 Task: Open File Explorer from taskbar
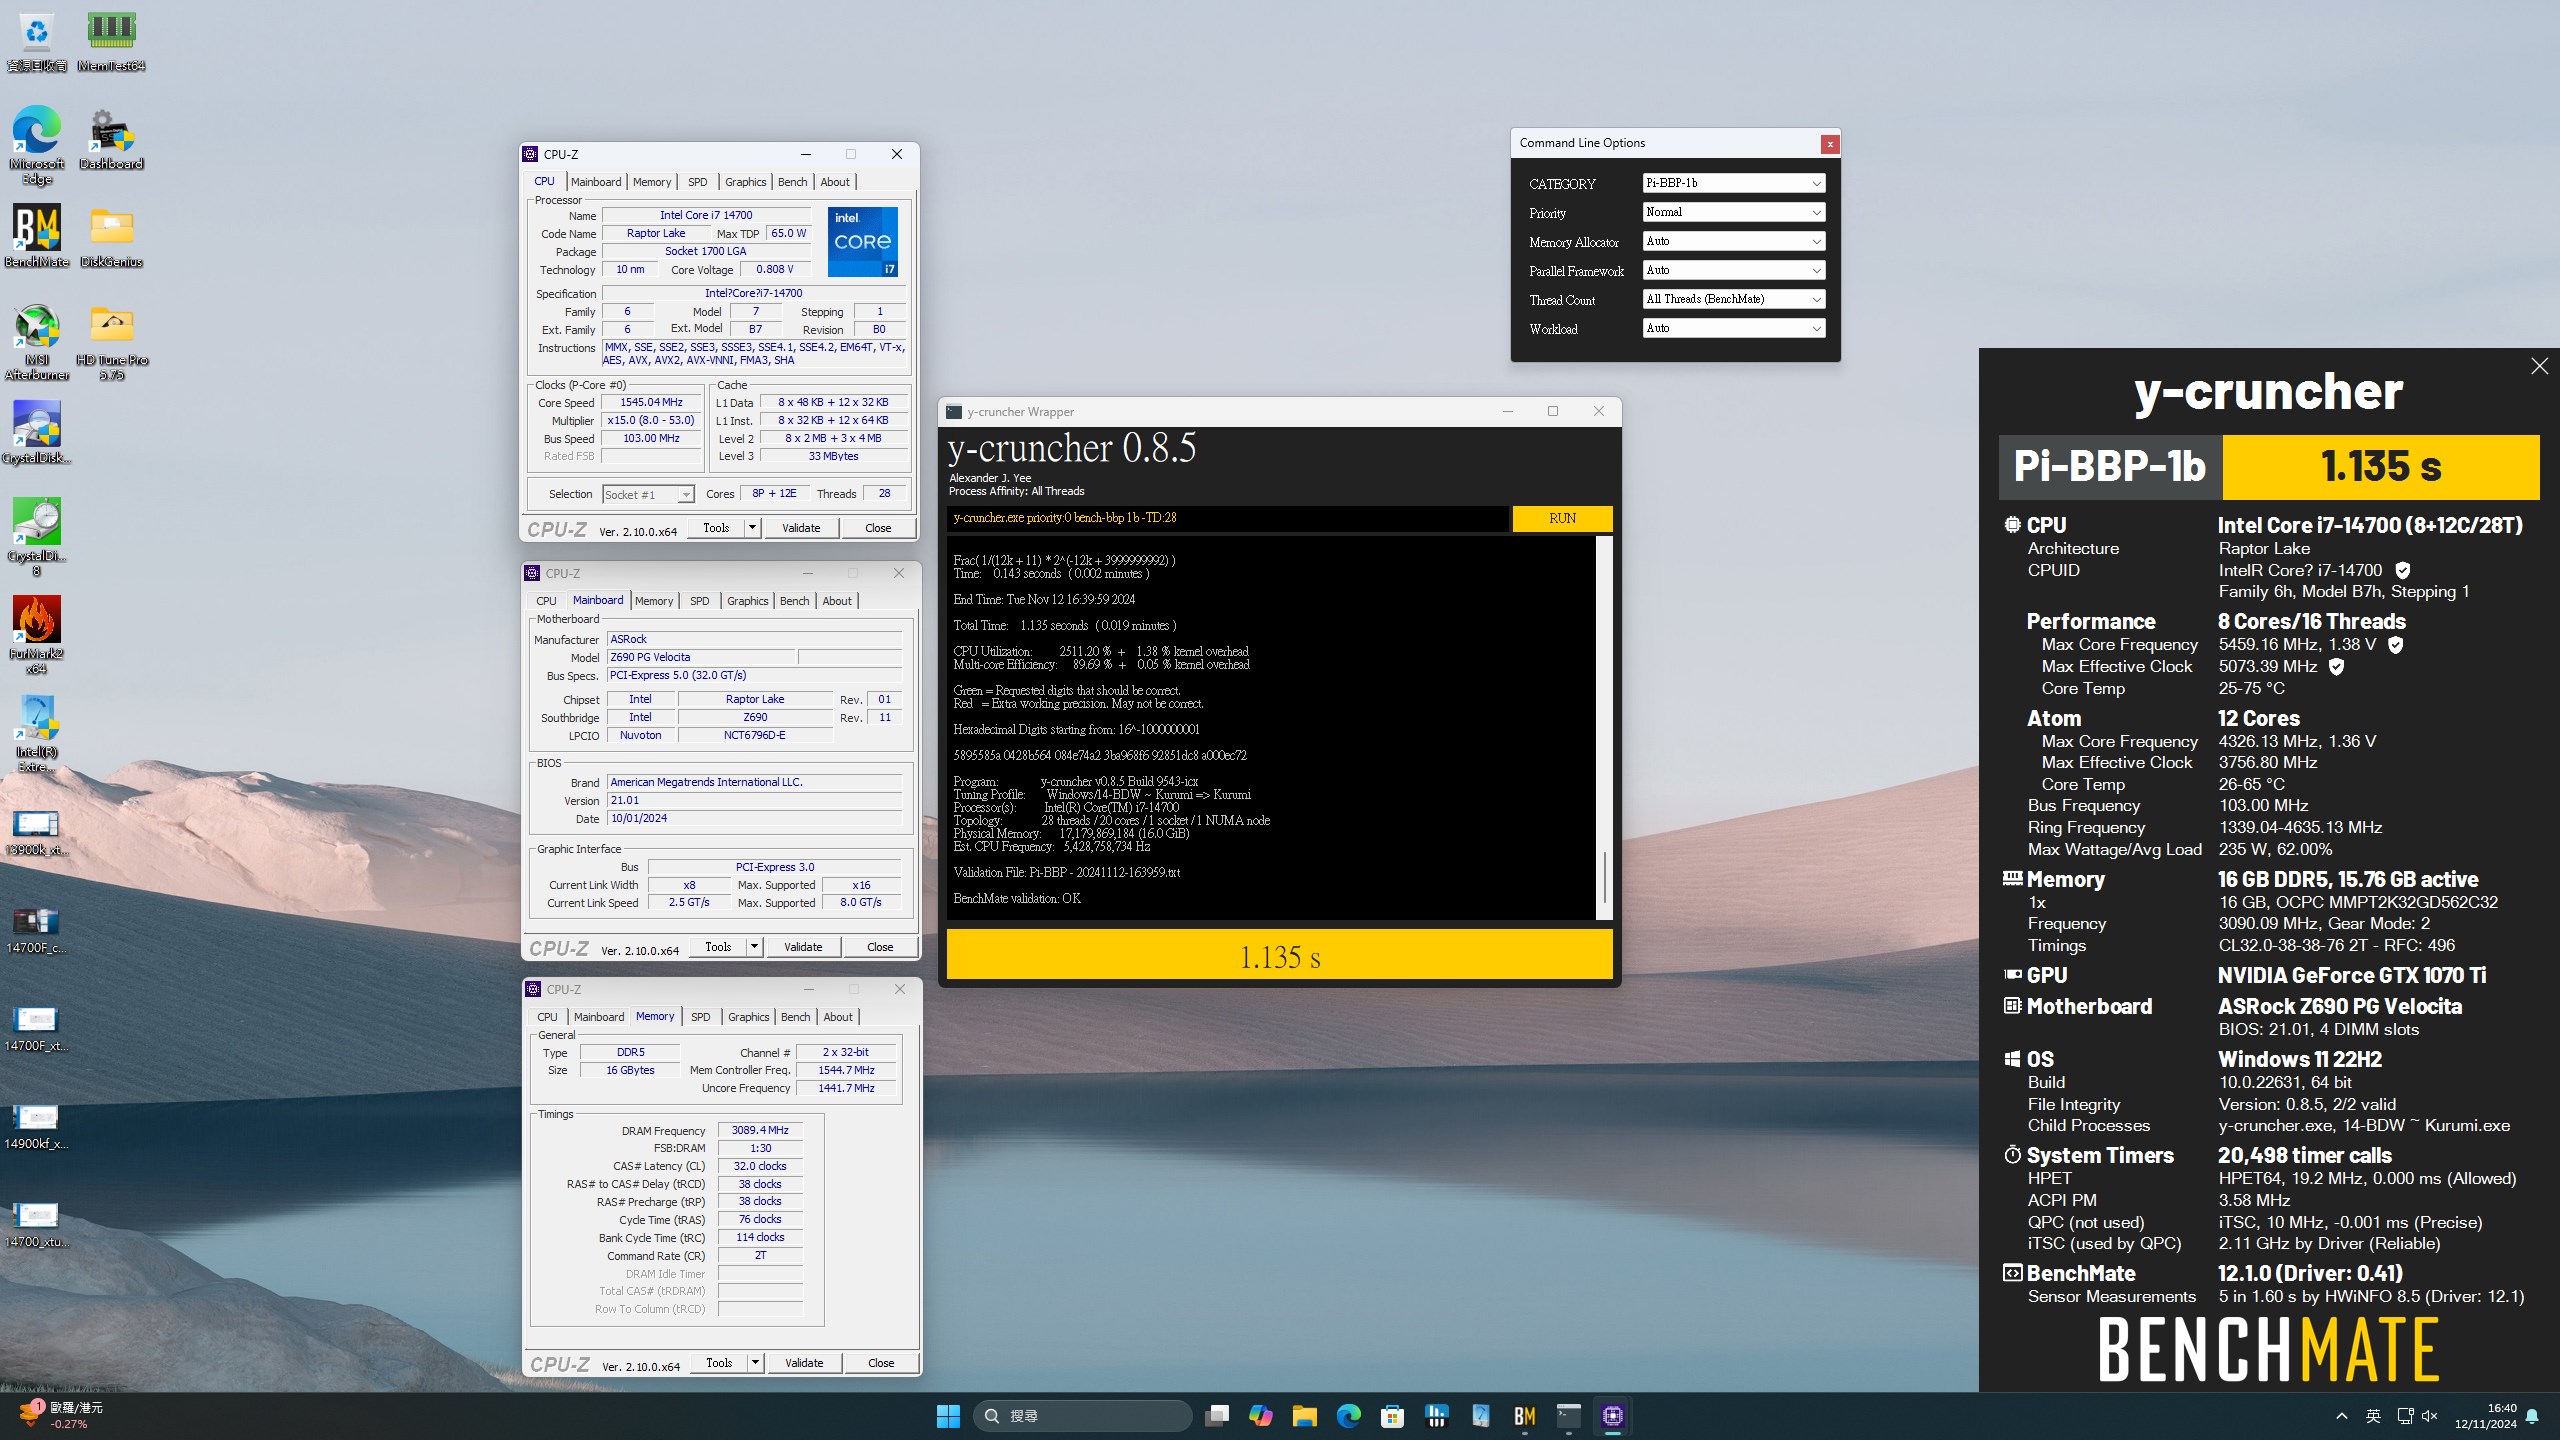point(1305,1416)
